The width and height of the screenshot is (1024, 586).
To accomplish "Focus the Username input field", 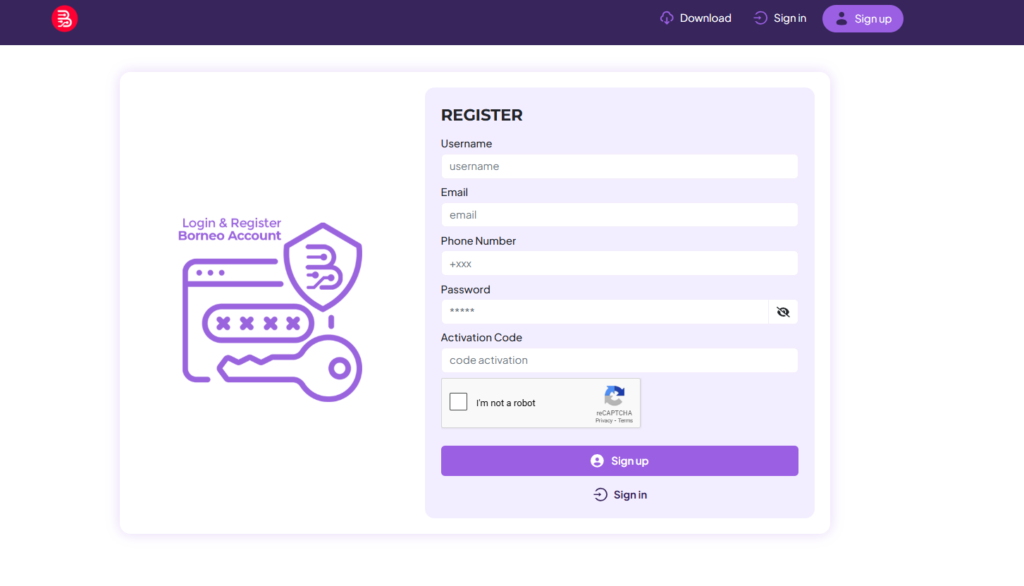I will pyautogui.click(x=619, y=166).
